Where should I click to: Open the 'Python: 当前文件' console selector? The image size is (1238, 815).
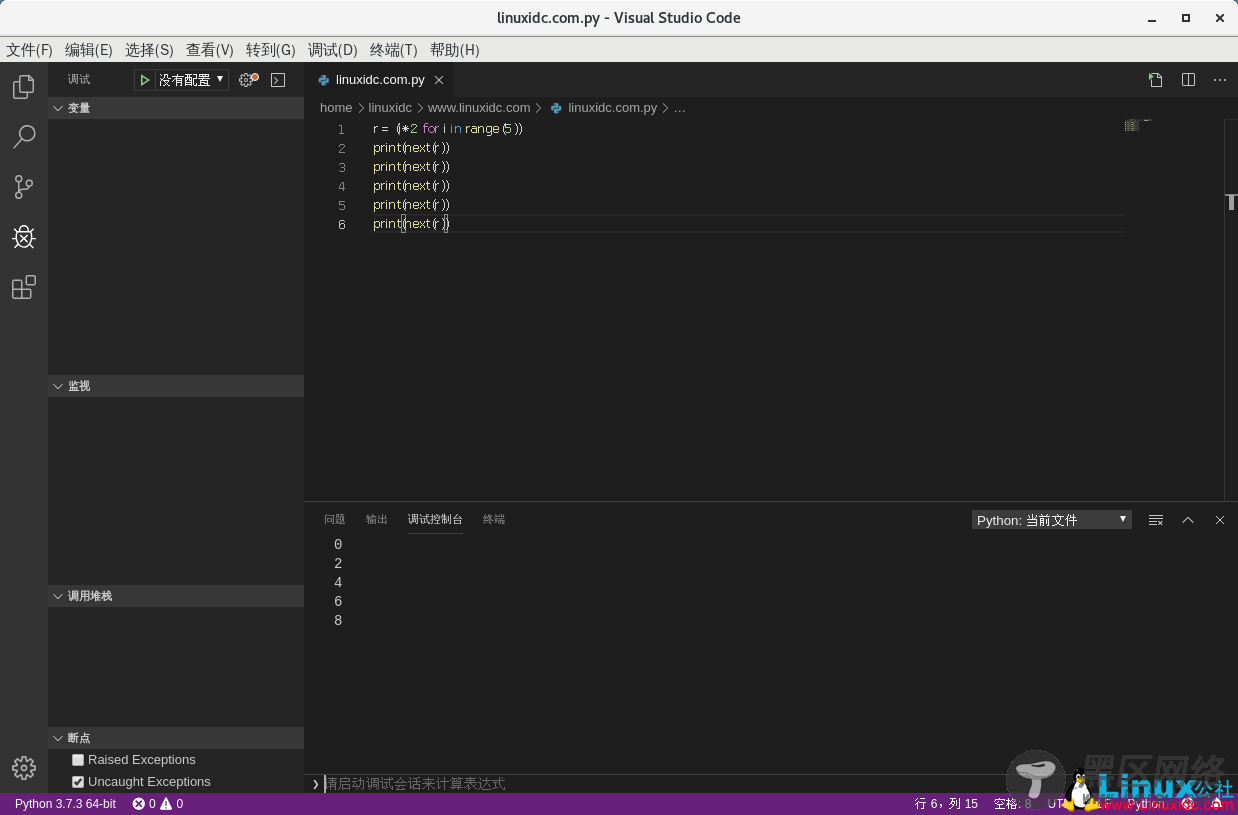[1051, 520]
